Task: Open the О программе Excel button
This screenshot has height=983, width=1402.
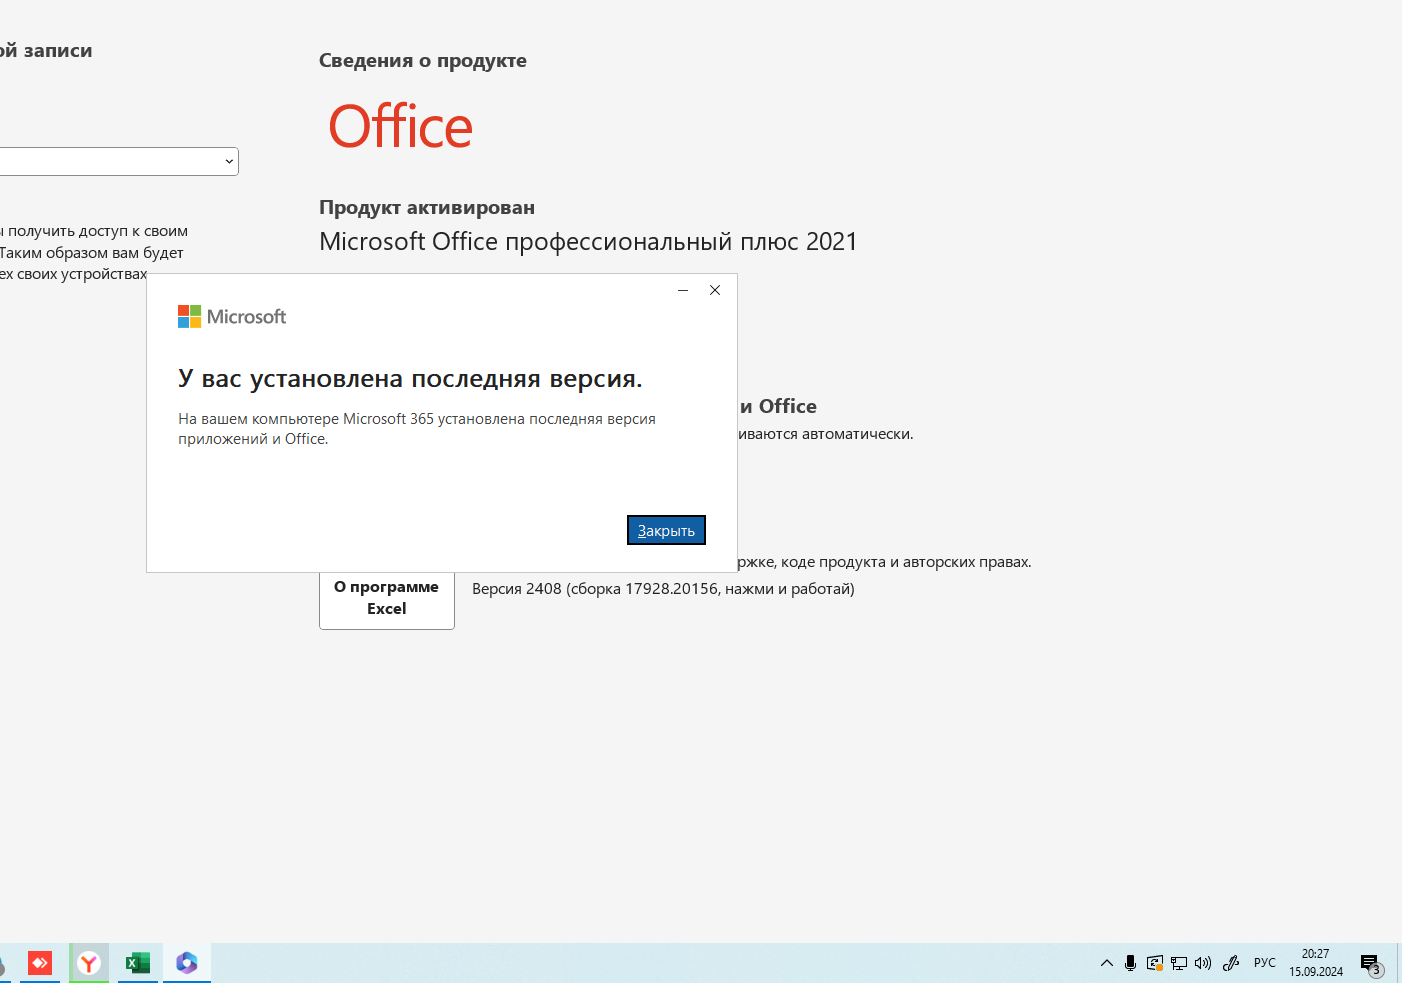Action: 387,598
